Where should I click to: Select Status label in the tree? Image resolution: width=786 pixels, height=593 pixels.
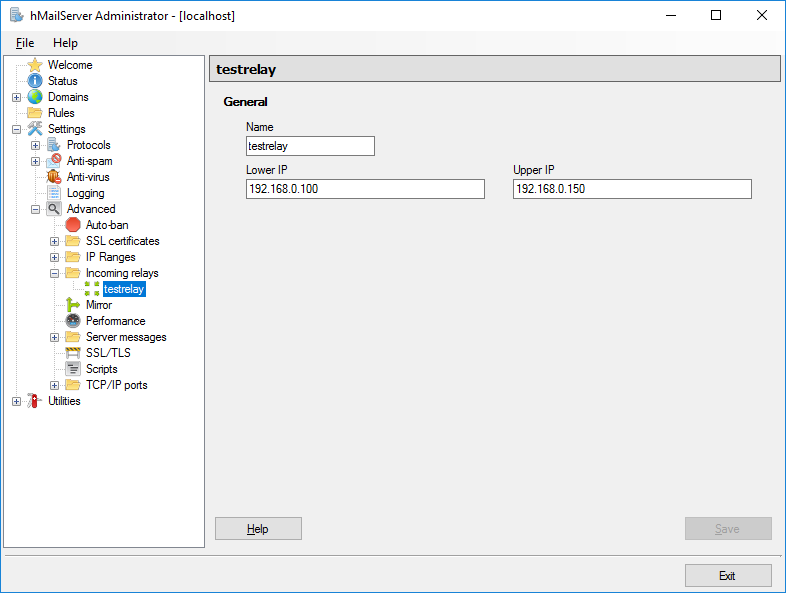pos(63,81)
